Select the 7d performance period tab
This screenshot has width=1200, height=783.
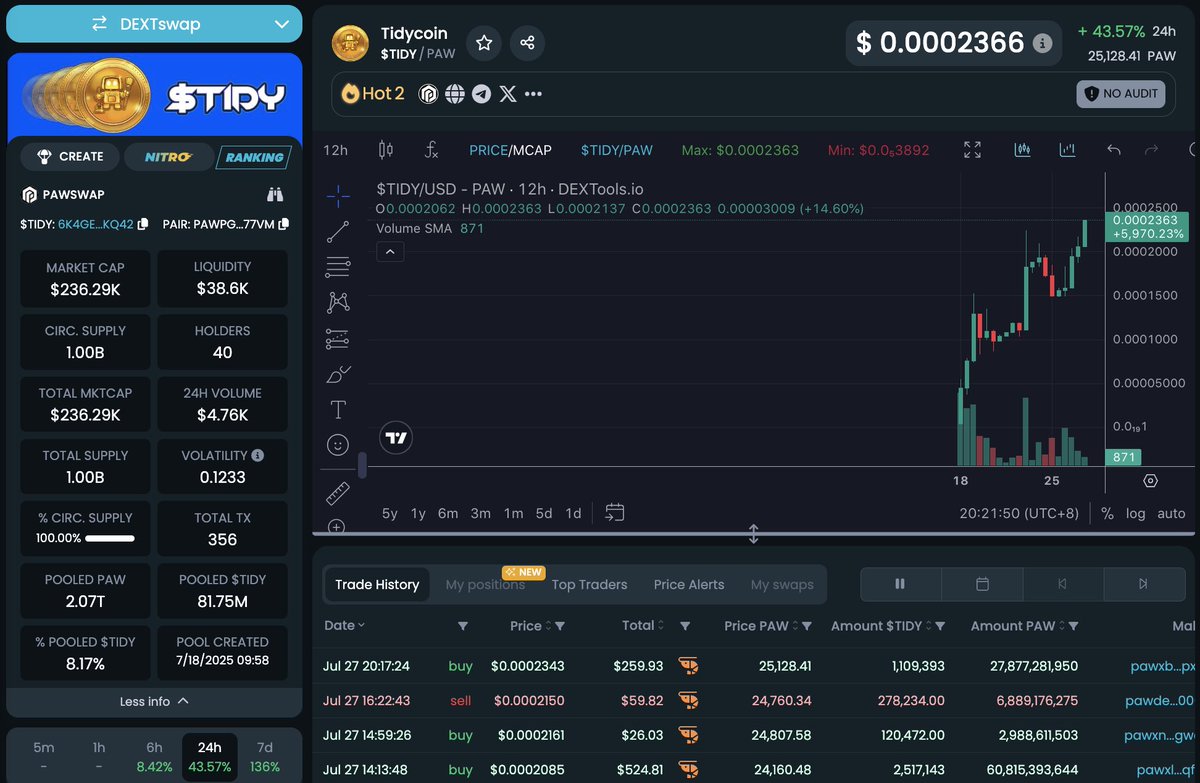[x=265, y=757]
